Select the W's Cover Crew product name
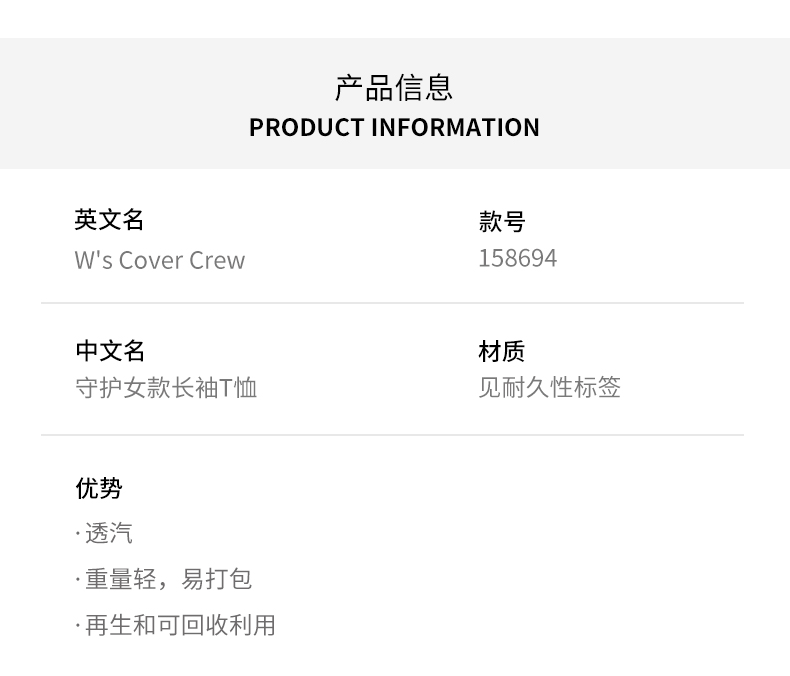 pos(160,260)
